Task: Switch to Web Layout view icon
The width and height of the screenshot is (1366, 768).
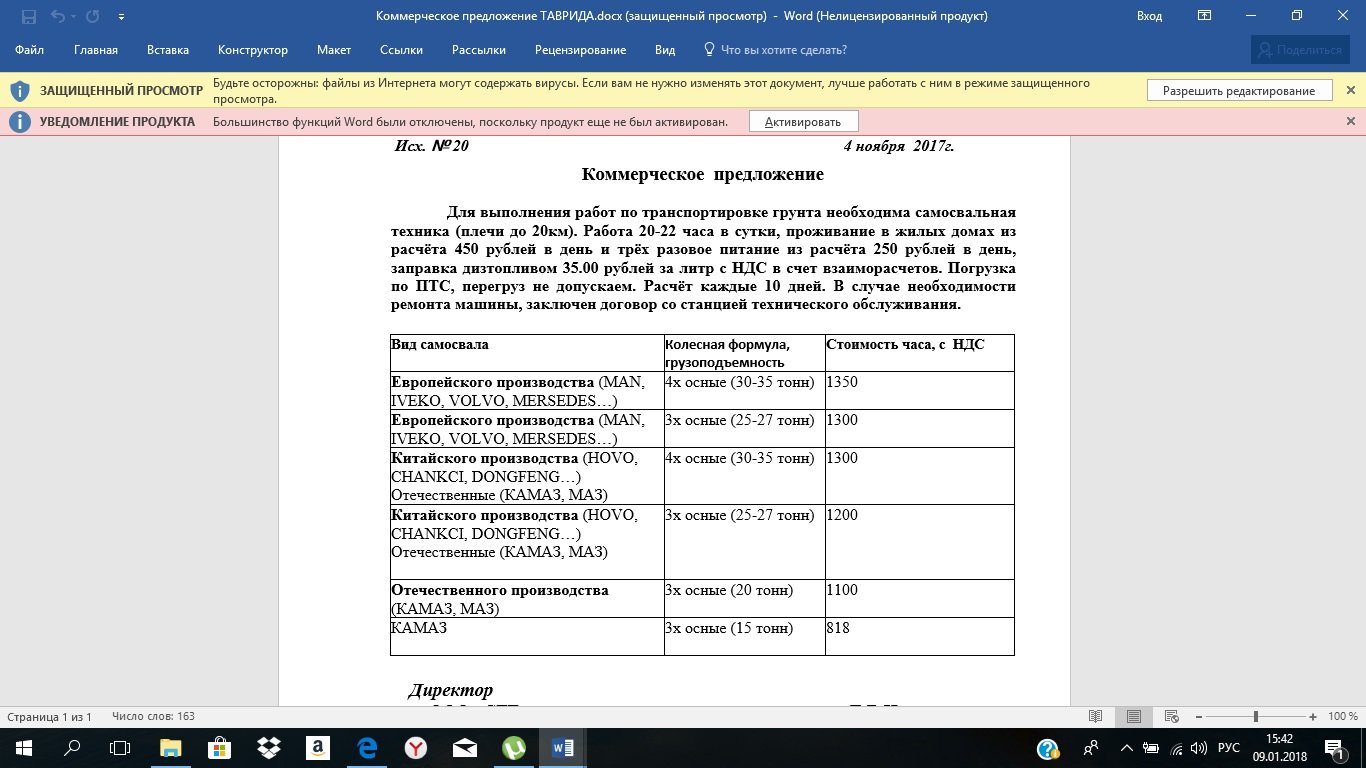Action: (1172, 717)
